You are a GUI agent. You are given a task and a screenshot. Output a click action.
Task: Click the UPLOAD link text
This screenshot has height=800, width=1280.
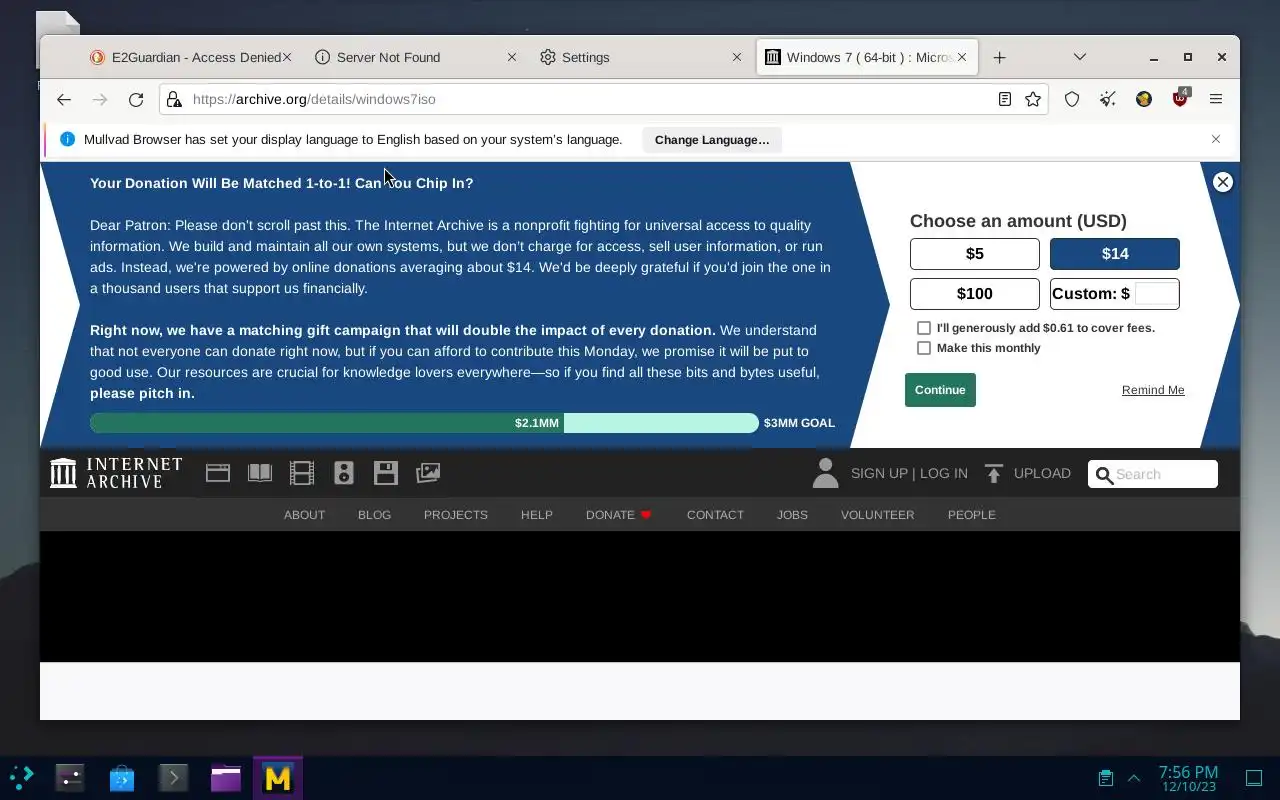pyautogui.click(x=1042, y=473)
